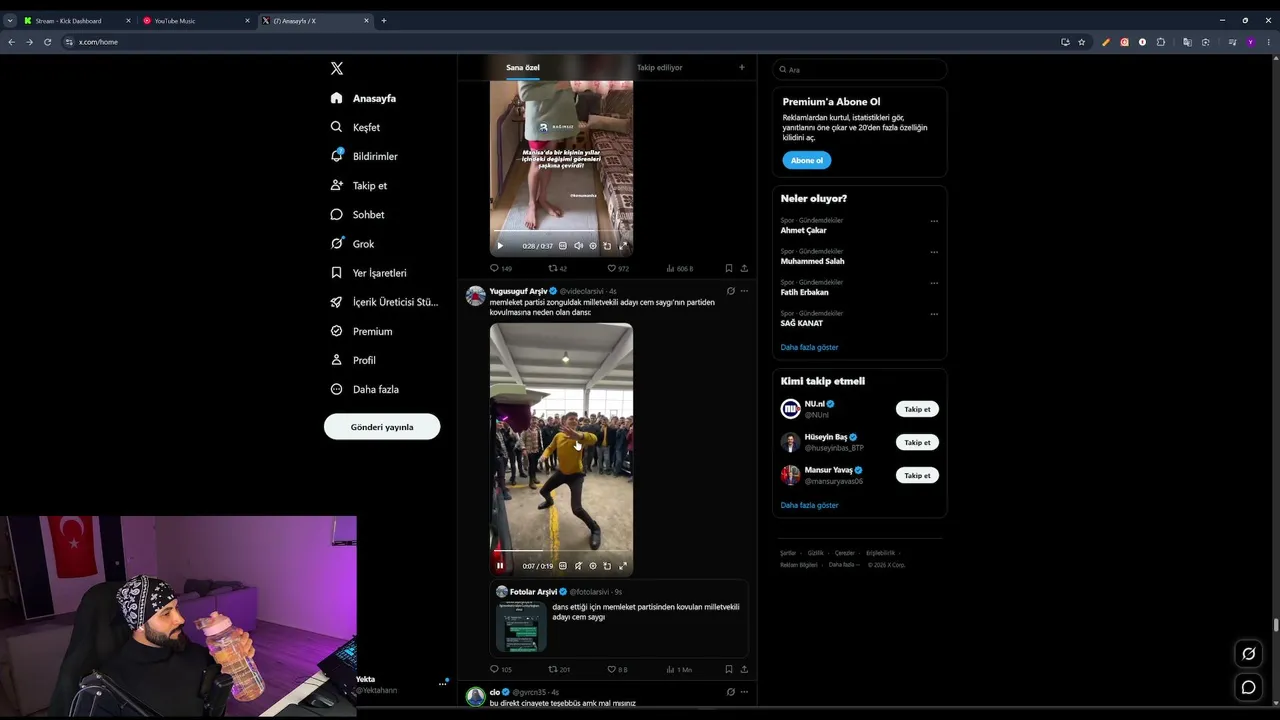Screen dimensions: 1280x720
Task: Unmute the 0:07 dance video
Action: pos(578,566)
